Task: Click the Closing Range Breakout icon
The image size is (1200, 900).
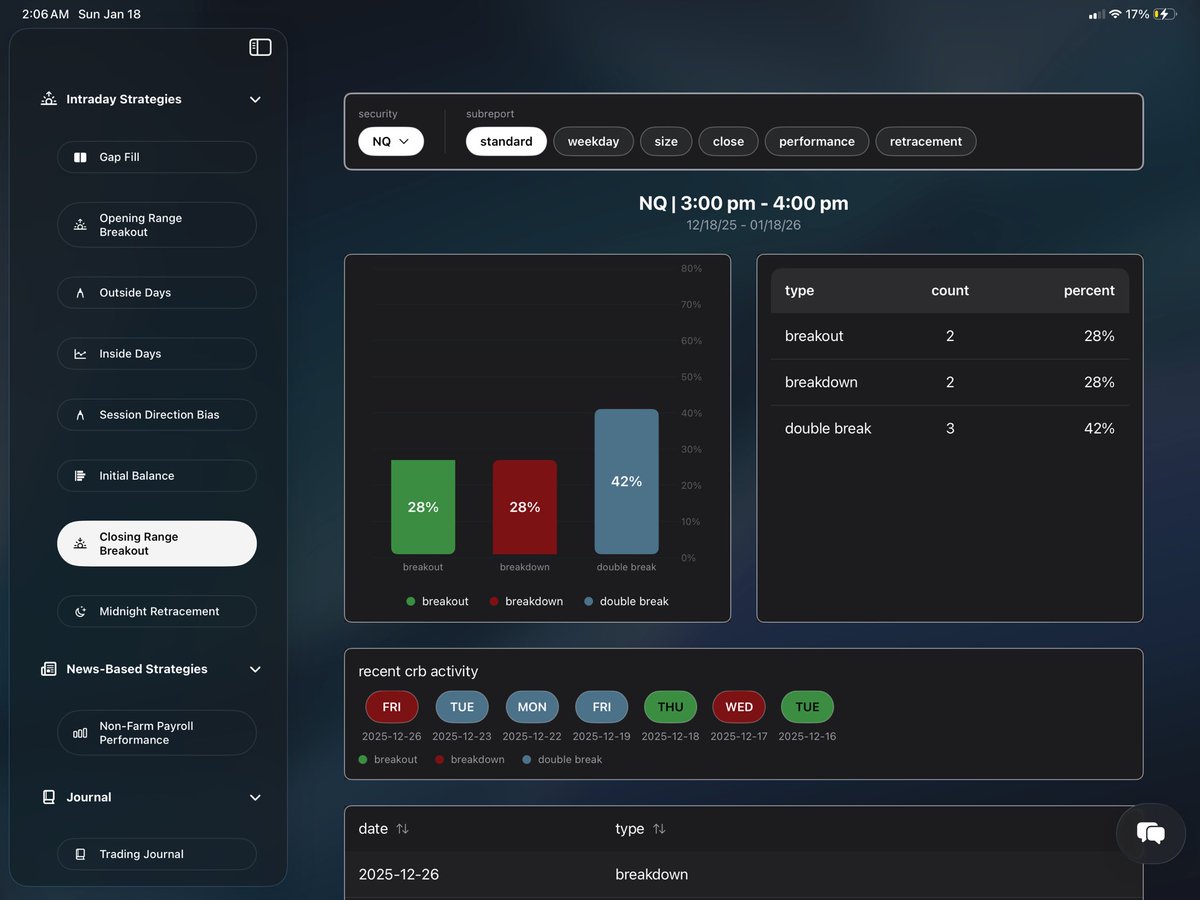Action: (x=80, y=544)
